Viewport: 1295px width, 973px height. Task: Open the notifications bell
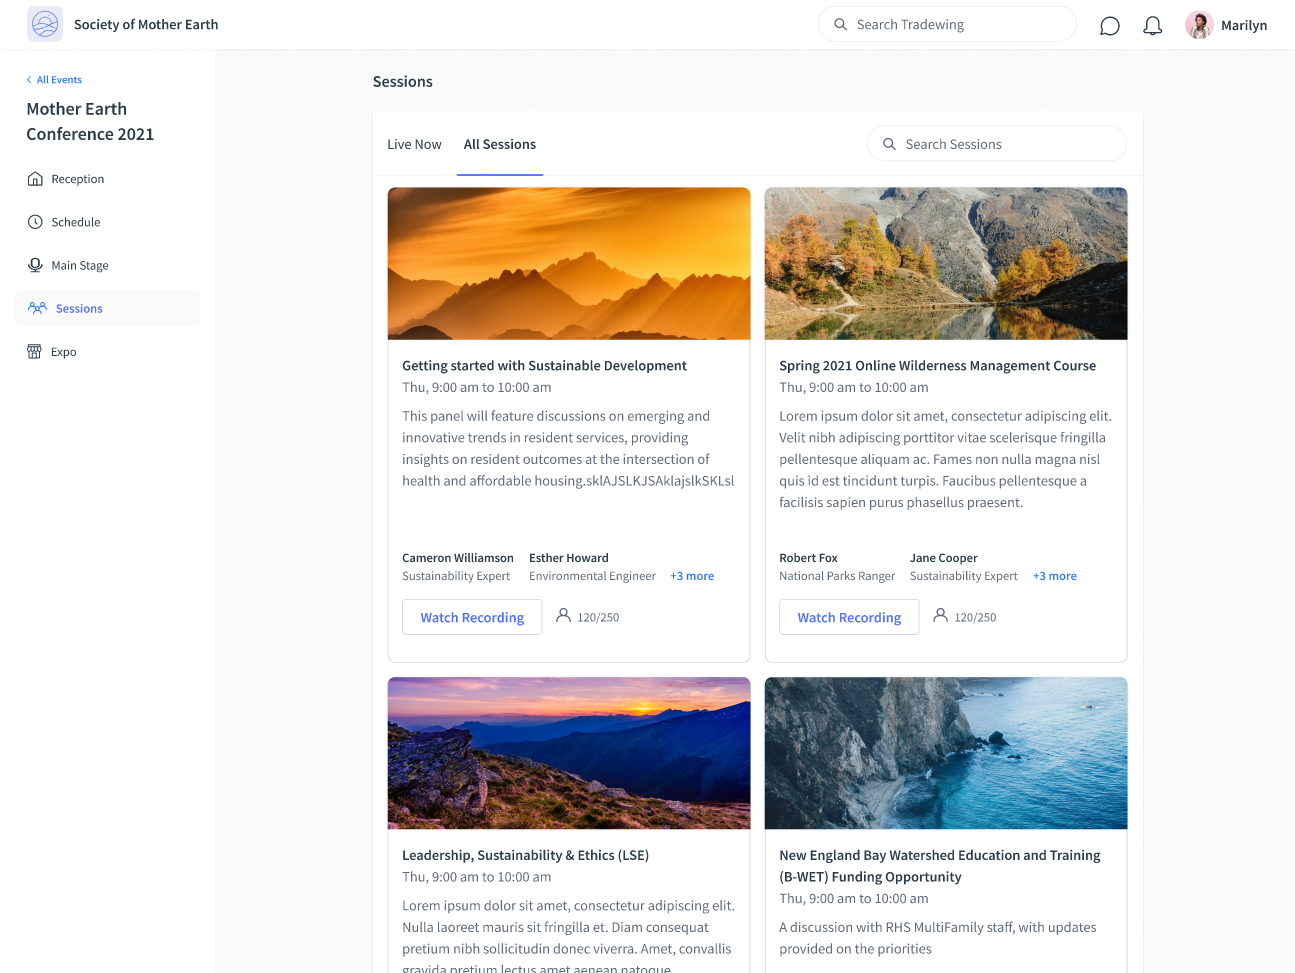pos(1153,25)
